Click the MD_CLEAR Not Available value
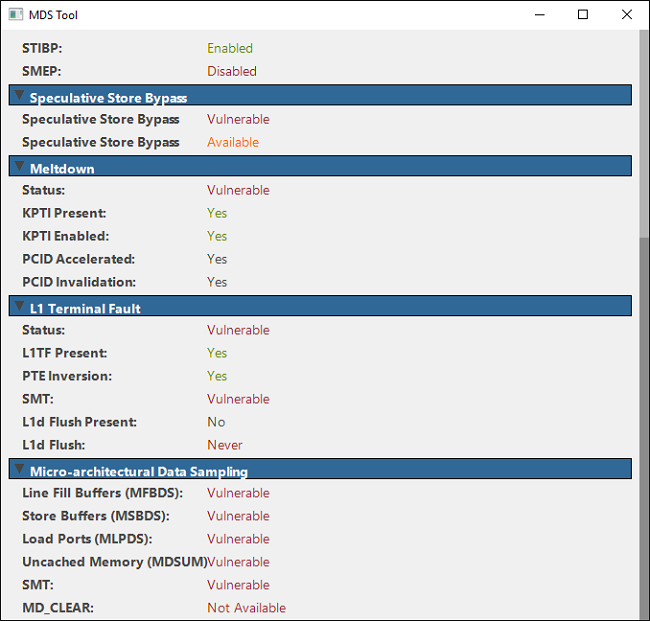 point(246,608)
